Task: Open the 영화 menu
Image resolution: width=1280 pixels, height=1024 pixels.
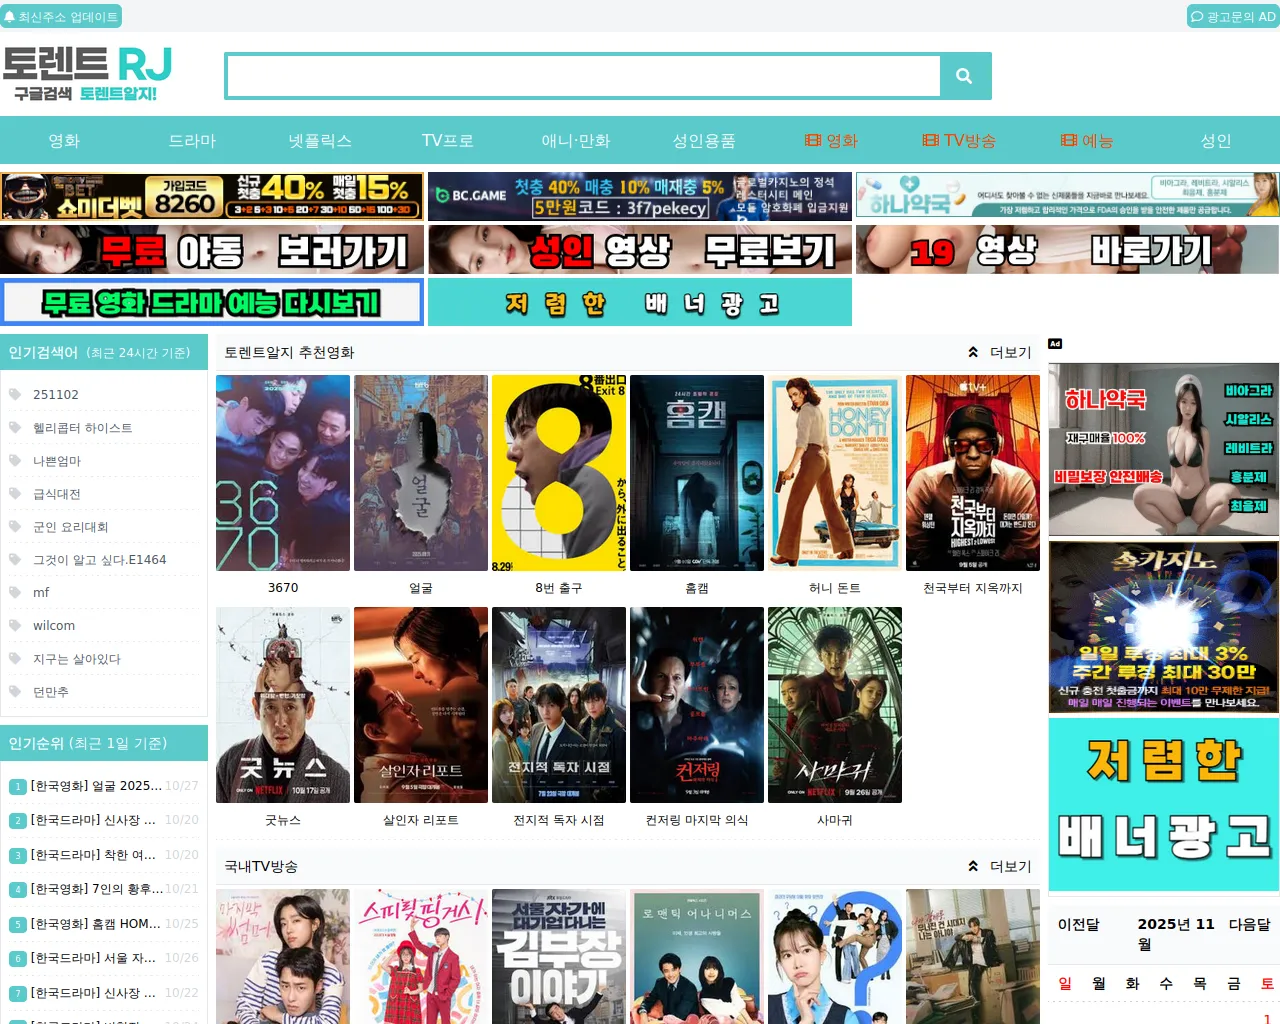Action: click(64, 141)
